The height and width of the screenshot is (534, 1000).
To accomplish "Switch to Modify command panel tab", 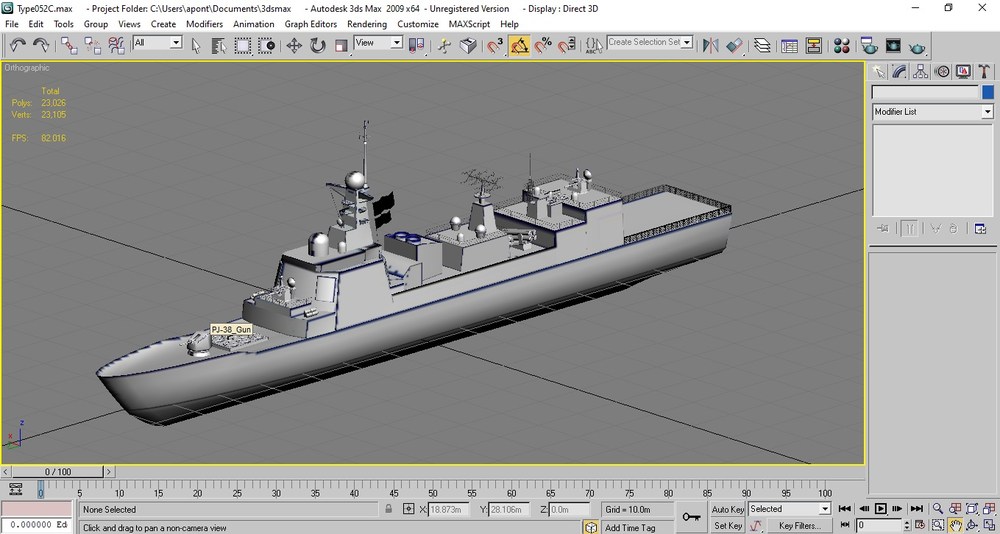I will pyautogui.click(x=900, y=71).
